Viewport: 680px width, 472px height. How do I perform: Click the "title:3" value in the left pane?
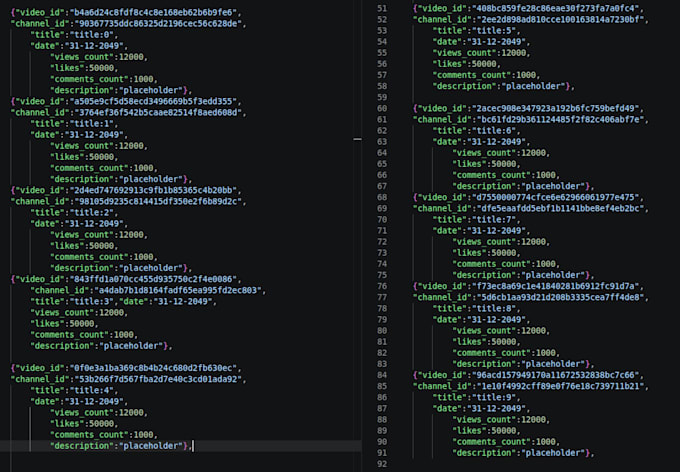93,302
